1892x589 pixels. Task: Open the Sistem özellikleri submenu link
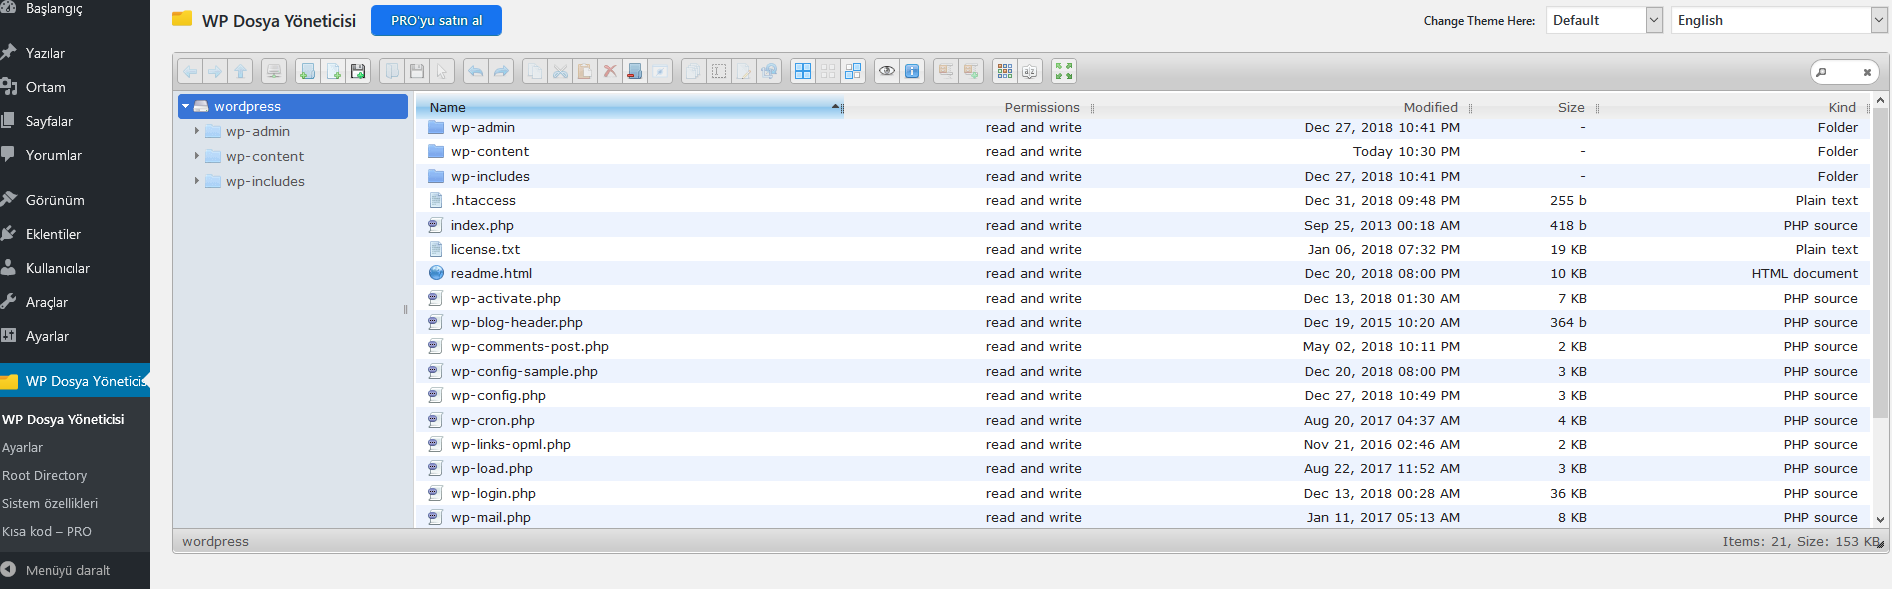click(x=50, y=503)
